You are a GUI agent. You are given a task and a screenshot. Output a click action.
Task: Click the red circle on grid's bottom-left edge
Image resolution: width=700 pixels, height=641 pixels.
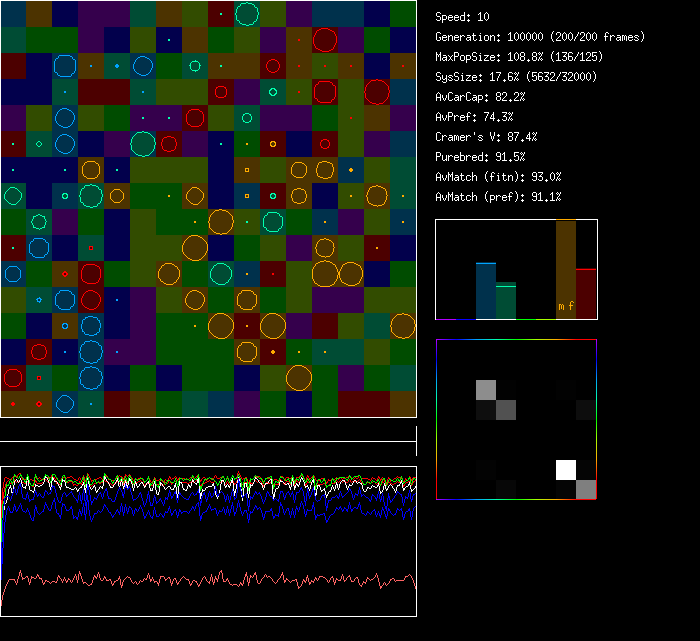point(13,378)
